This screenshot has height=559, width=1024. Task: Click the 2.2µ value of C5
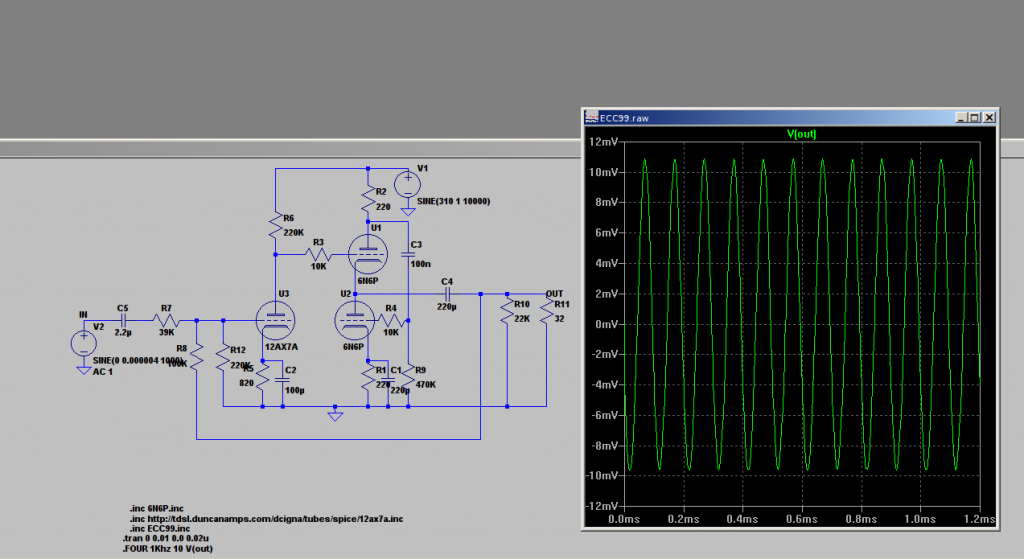click(x=123, y=332)
